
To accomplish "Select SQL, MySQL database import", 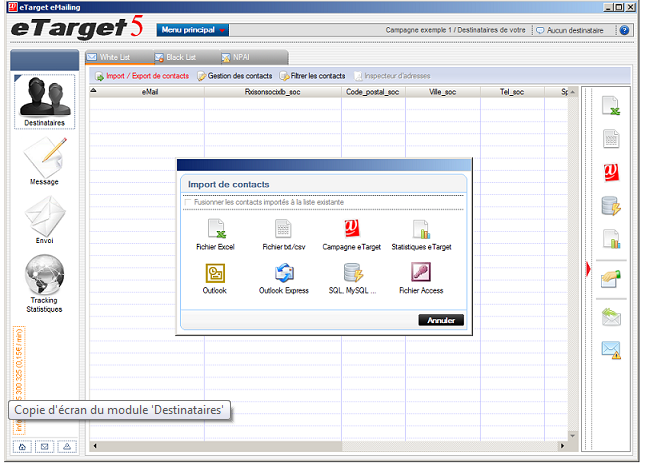I will 352,274.
